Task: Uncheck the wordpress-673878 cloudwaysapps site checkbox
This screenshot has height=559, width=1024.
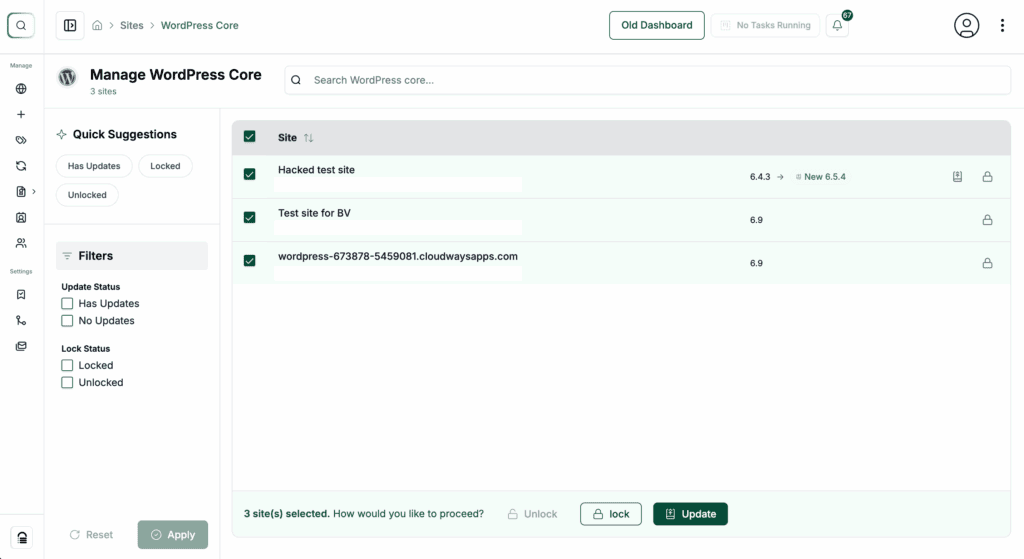Action: point(249,261)
